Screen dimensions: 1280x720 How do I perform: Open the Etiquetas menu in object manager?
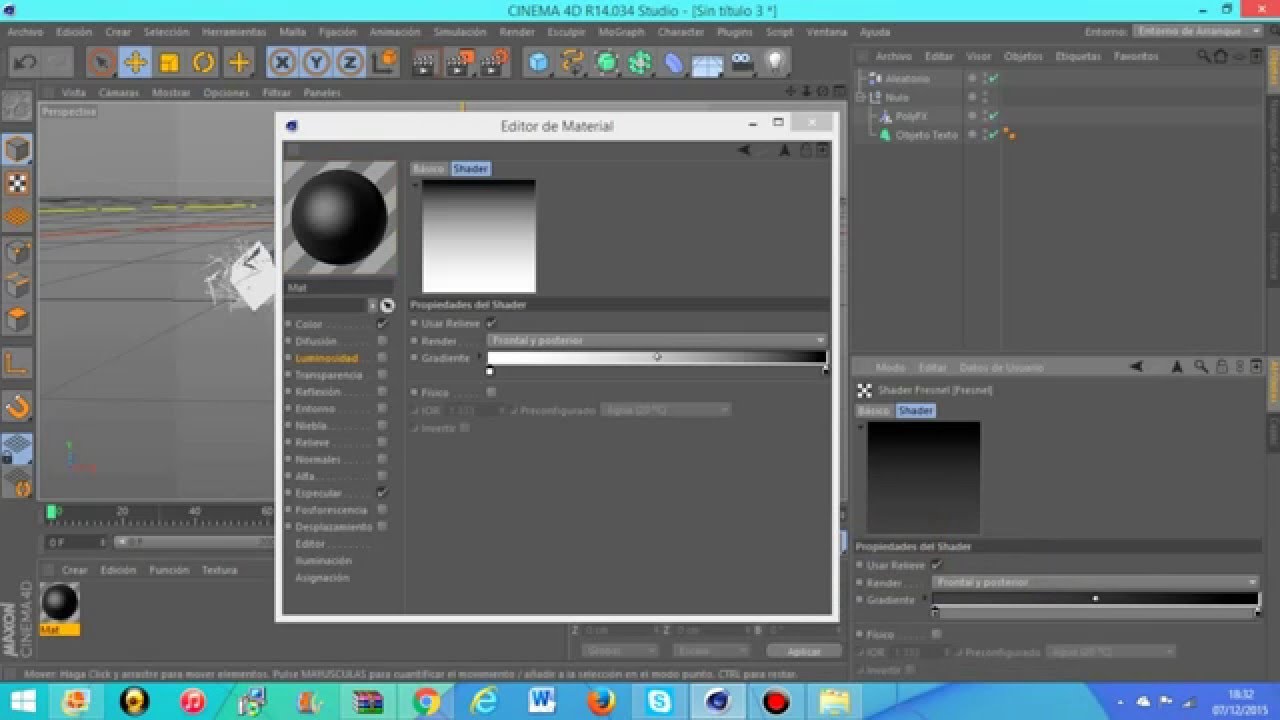[1077, 56]
